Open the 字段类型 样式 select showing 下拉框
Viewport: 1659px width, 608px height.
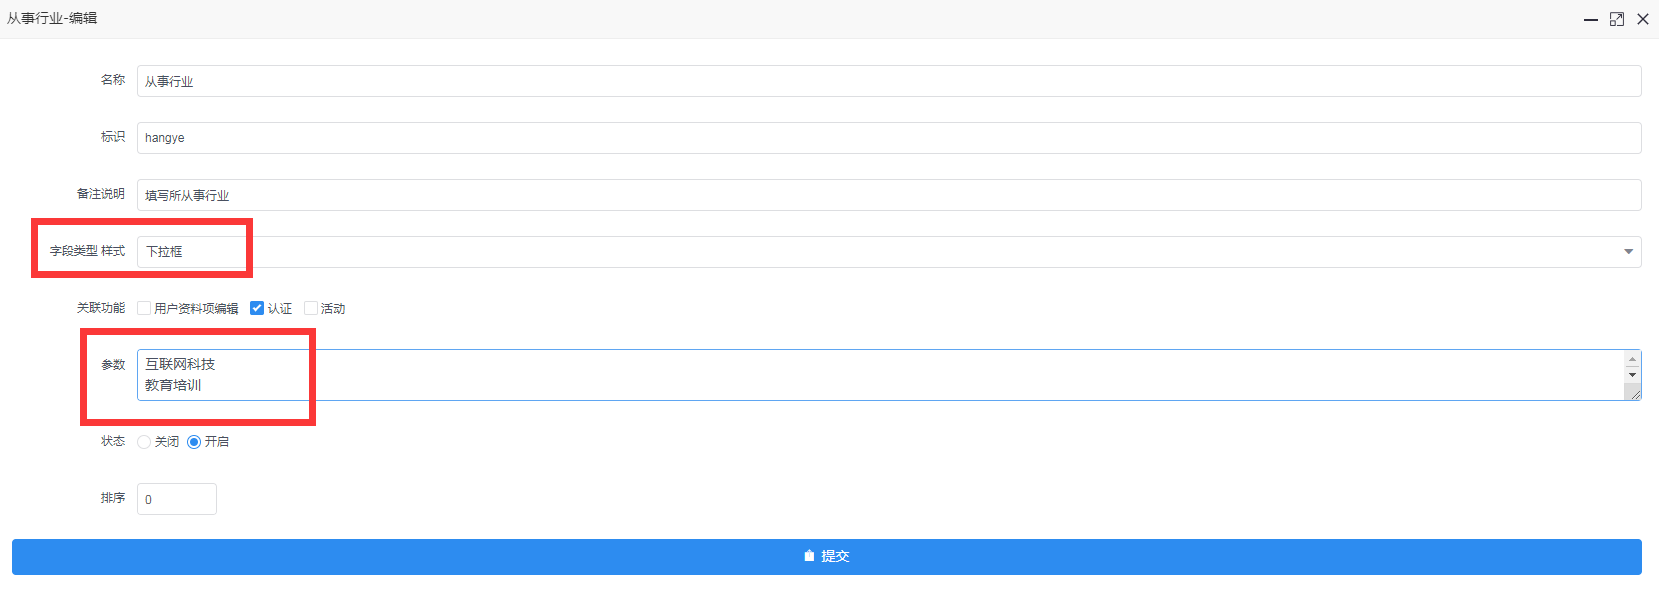tap(889, 252)
